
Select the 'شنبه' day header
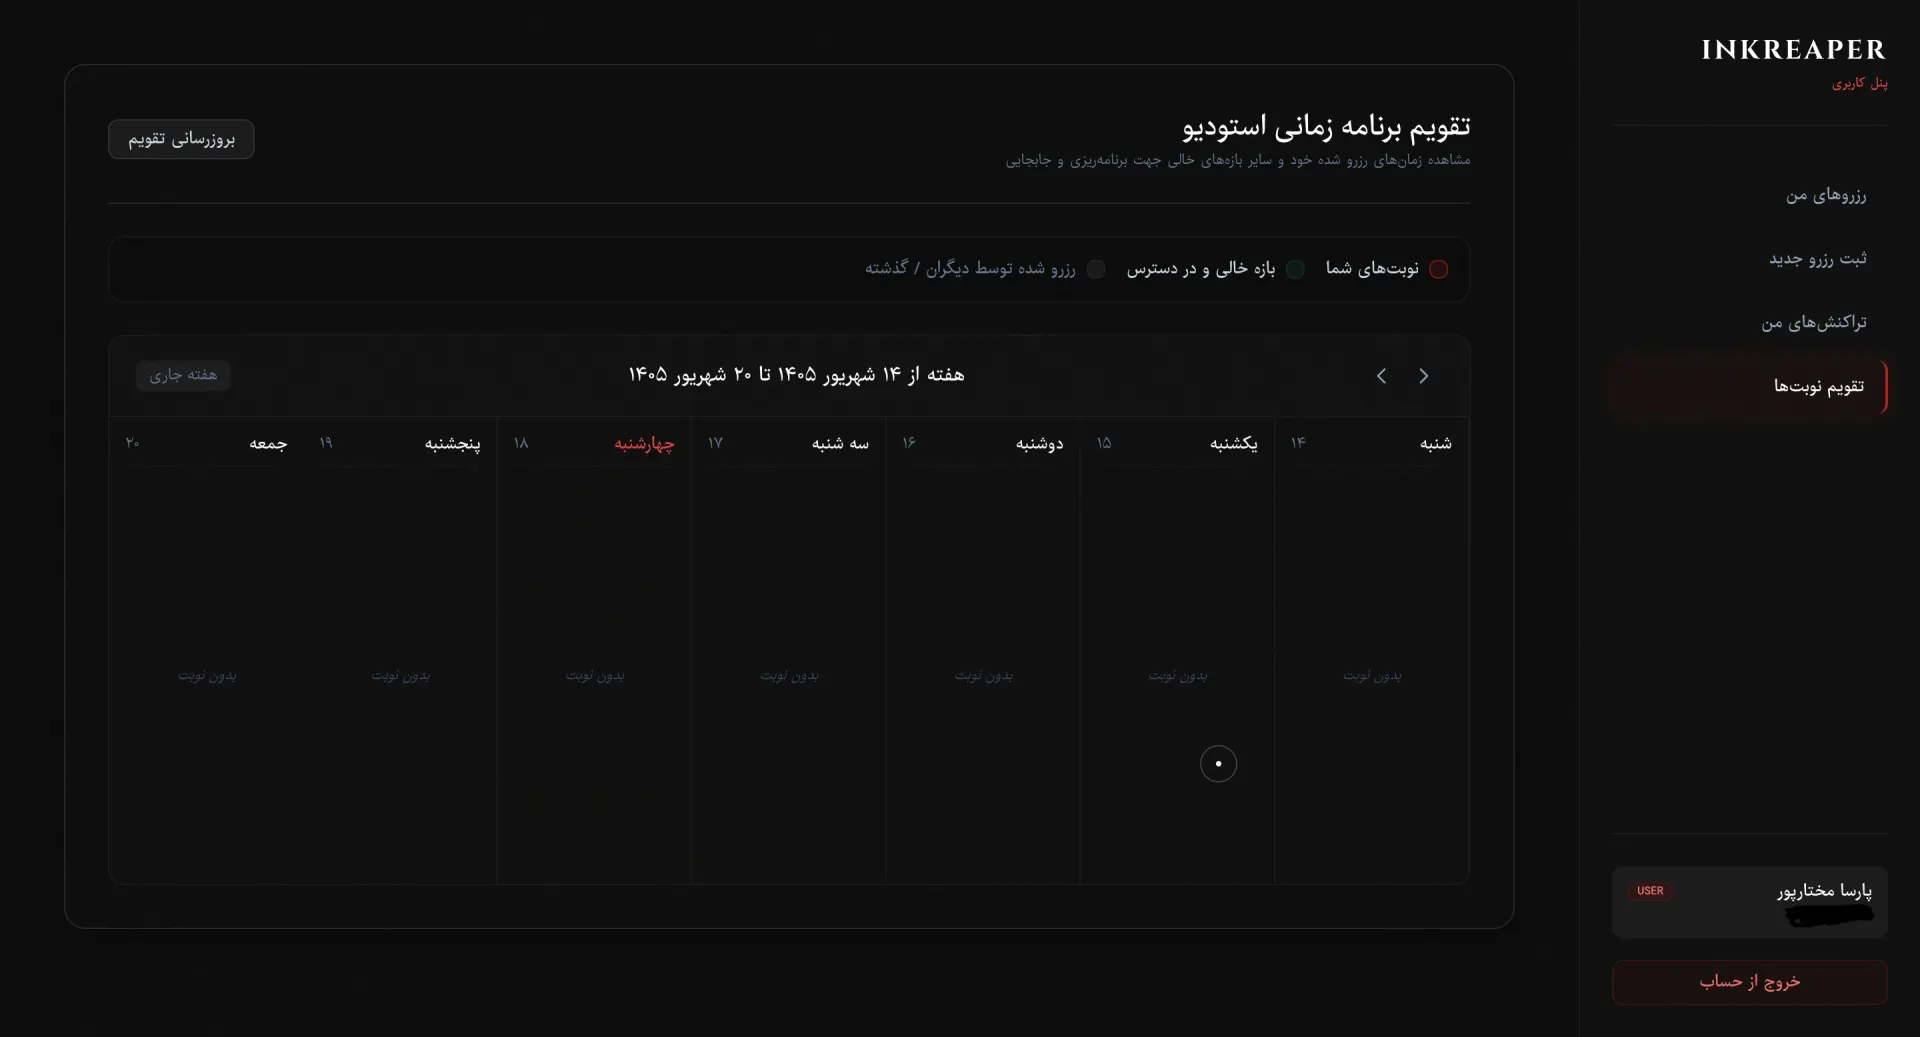tap(1435, 443)
